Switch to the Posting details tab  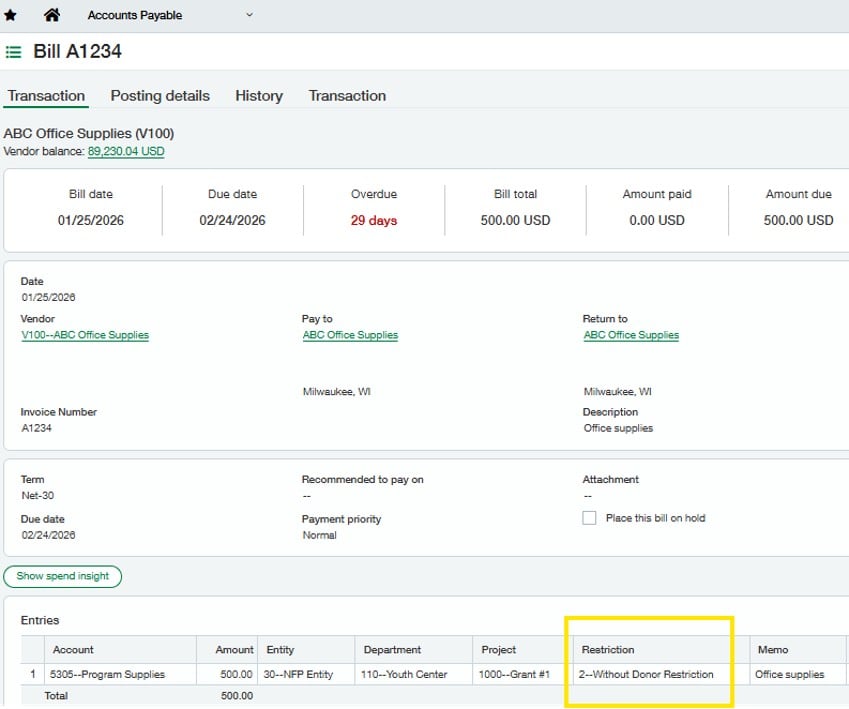click(x=160, y=96)
